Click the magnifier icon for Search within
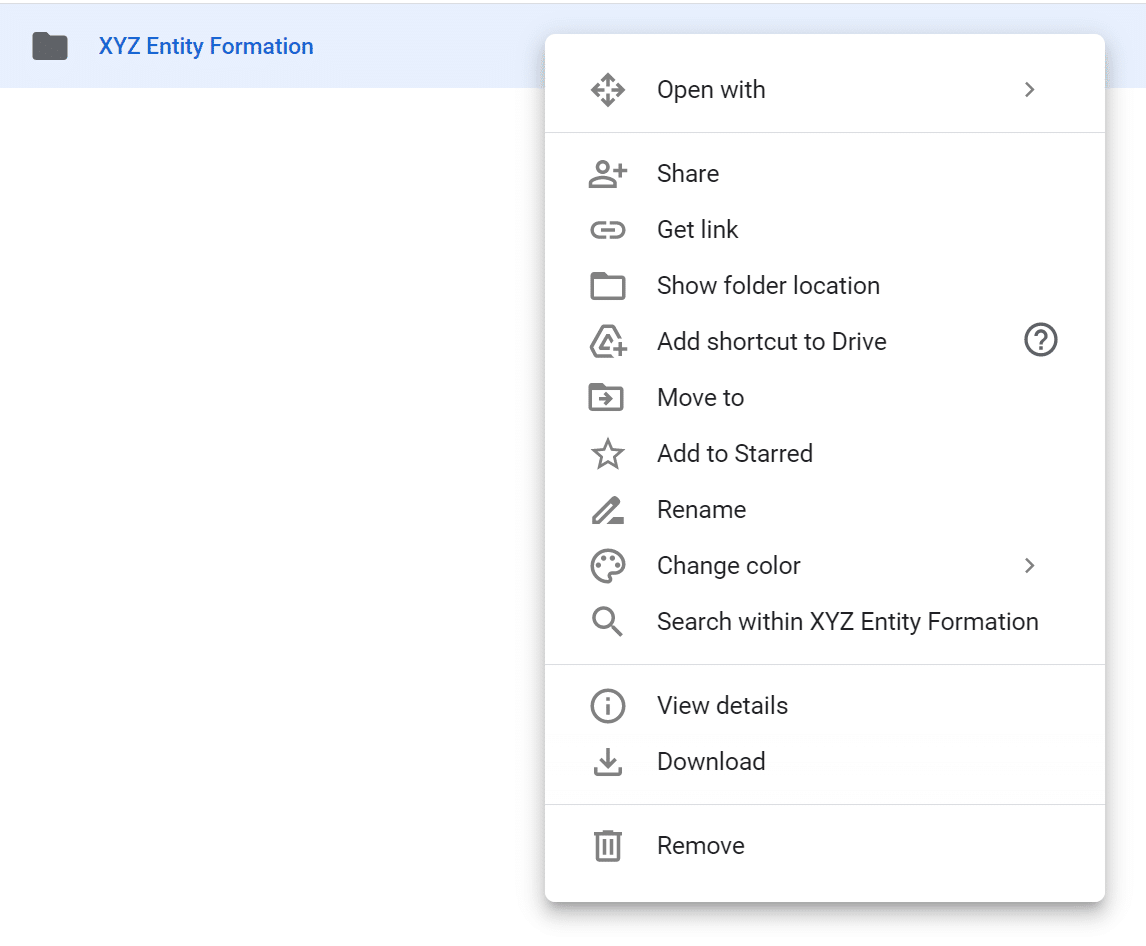1146x946 pixels. click(607, 622)
